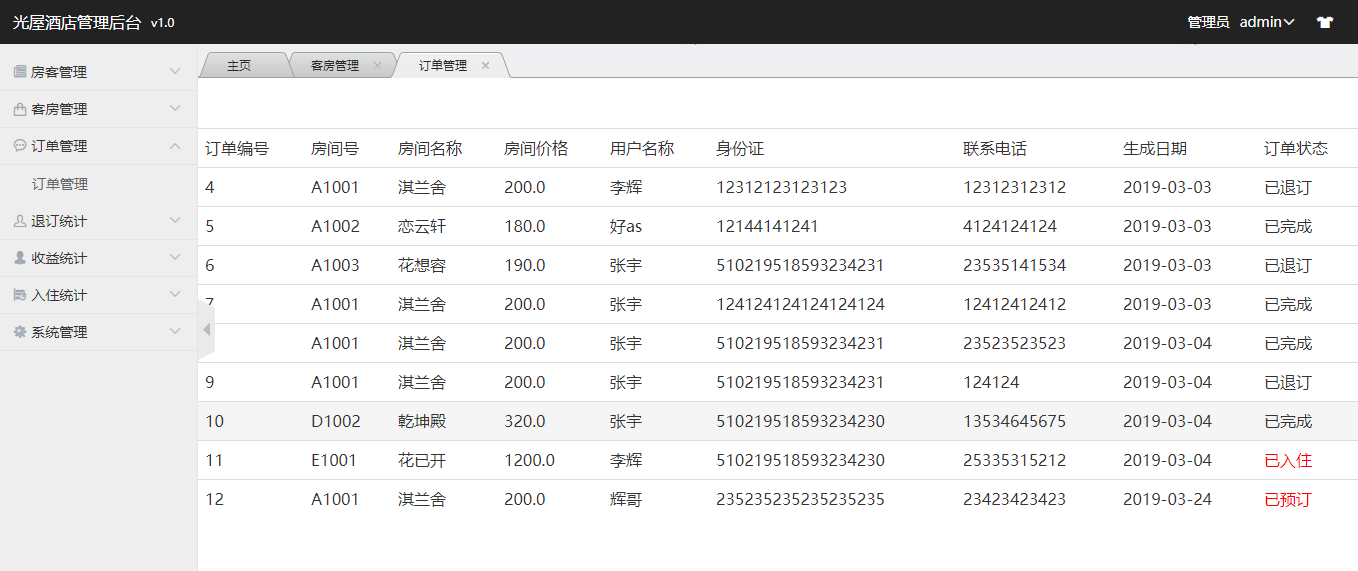Click room name 花想容
The image size is (1358, 571).
tap(422, 266)
